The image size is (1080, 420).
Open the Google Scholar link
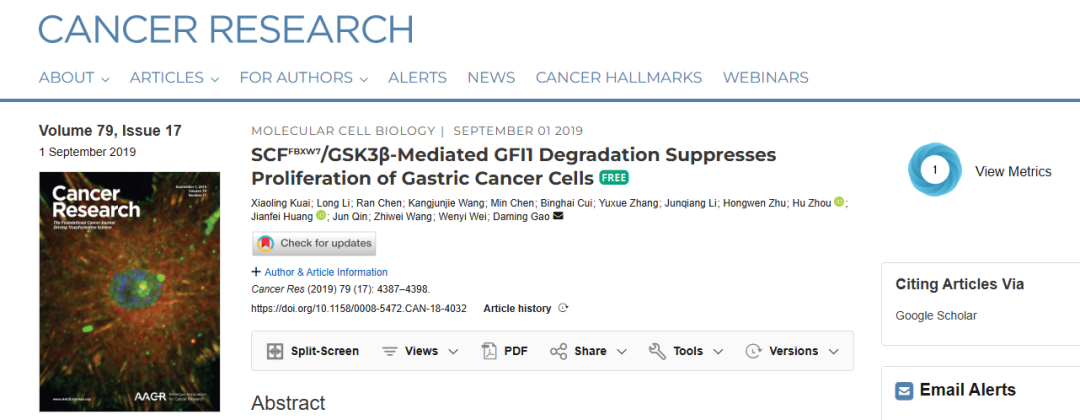936,315
